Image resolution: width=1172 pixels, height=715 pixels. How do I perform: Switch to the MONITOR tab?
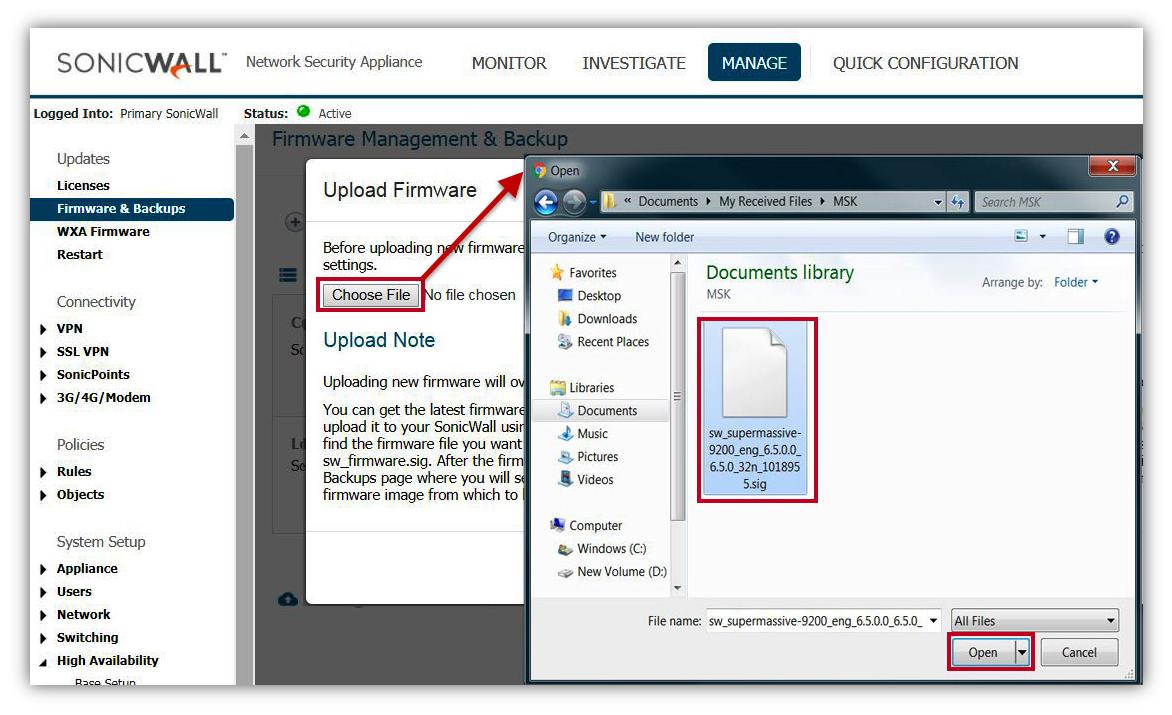coord(509,63)
